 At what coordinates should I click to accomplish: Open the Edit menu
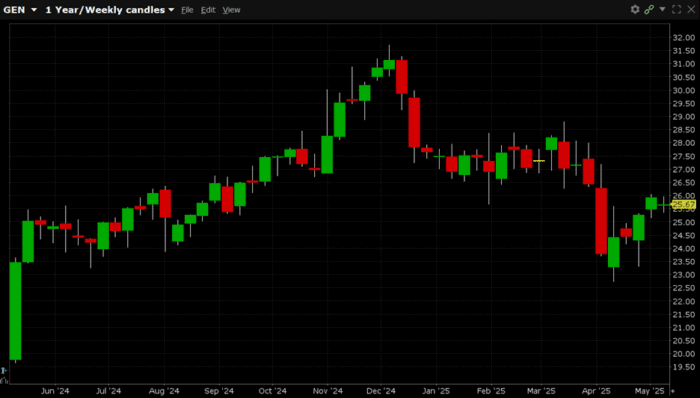coord(208,10)
